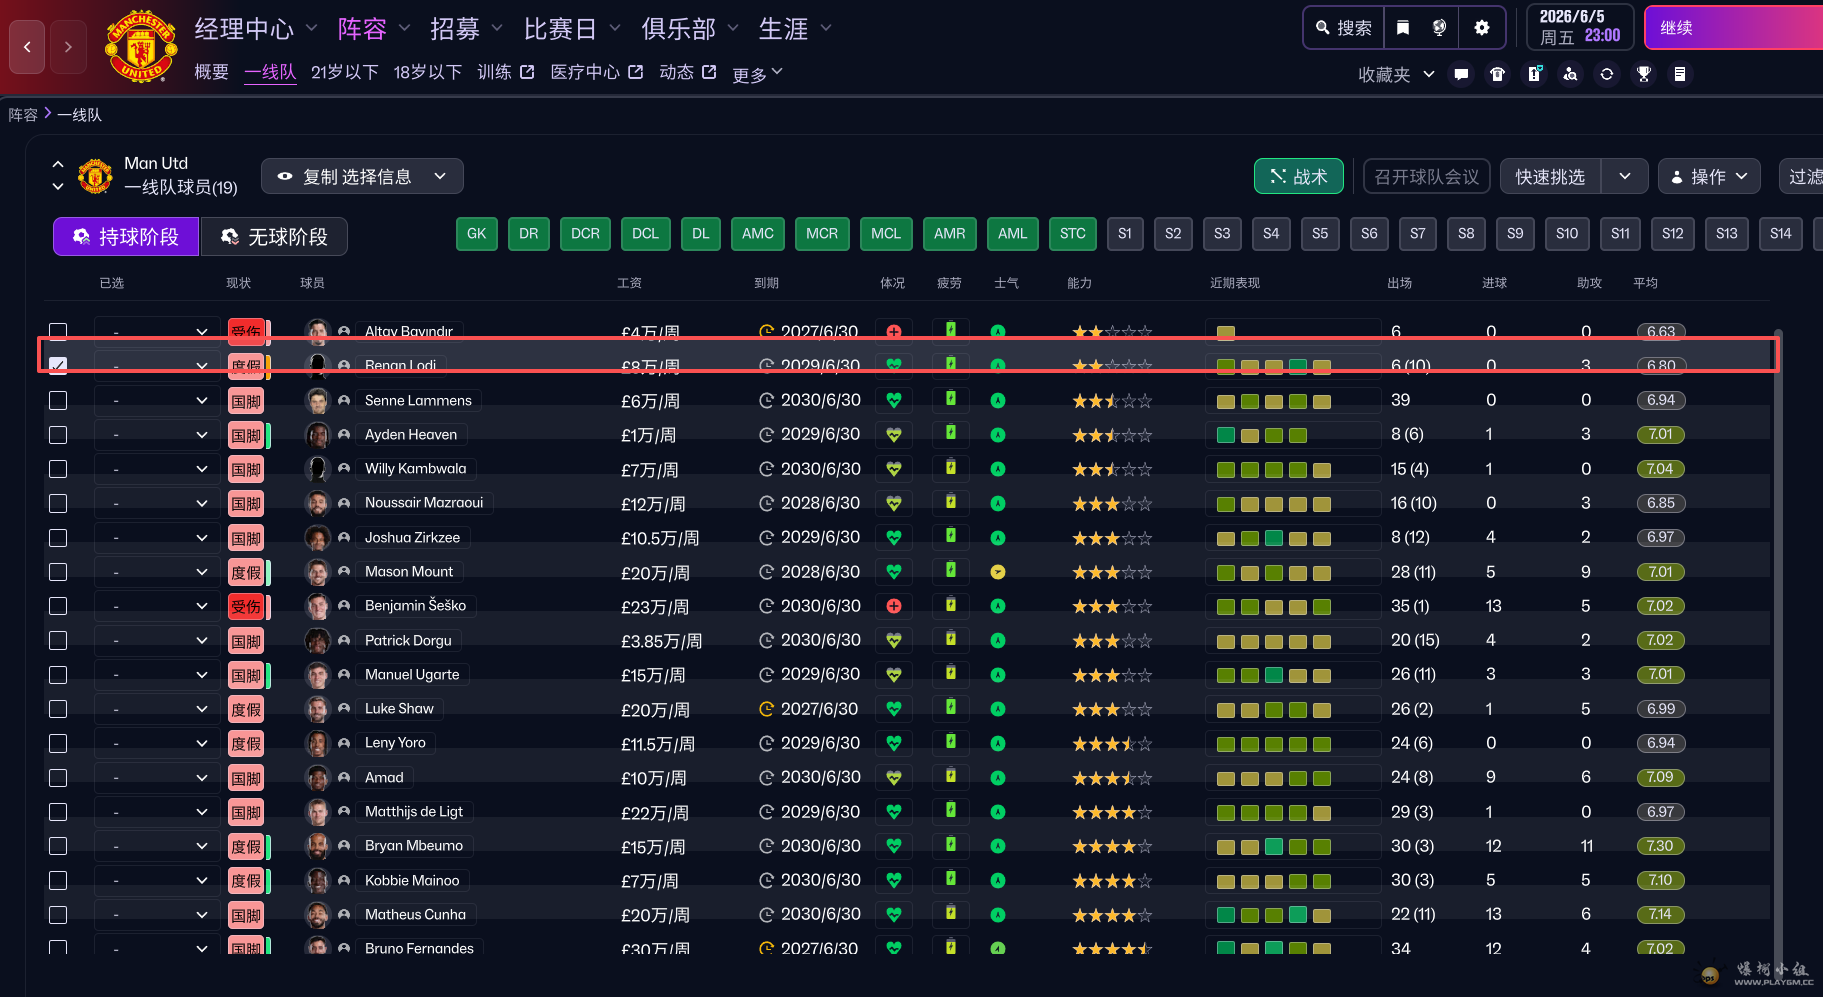This screenshot has height=997, width=1823.
Task: Click the 战术 tactics button
Action: click(x=1298, y=176)
